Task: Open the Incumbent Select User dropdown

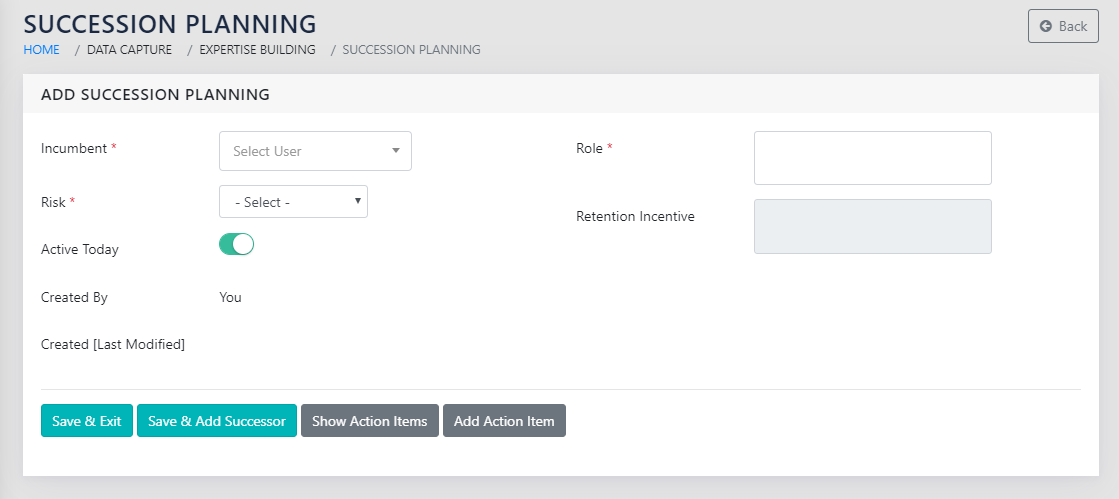Action: [315, 151]
